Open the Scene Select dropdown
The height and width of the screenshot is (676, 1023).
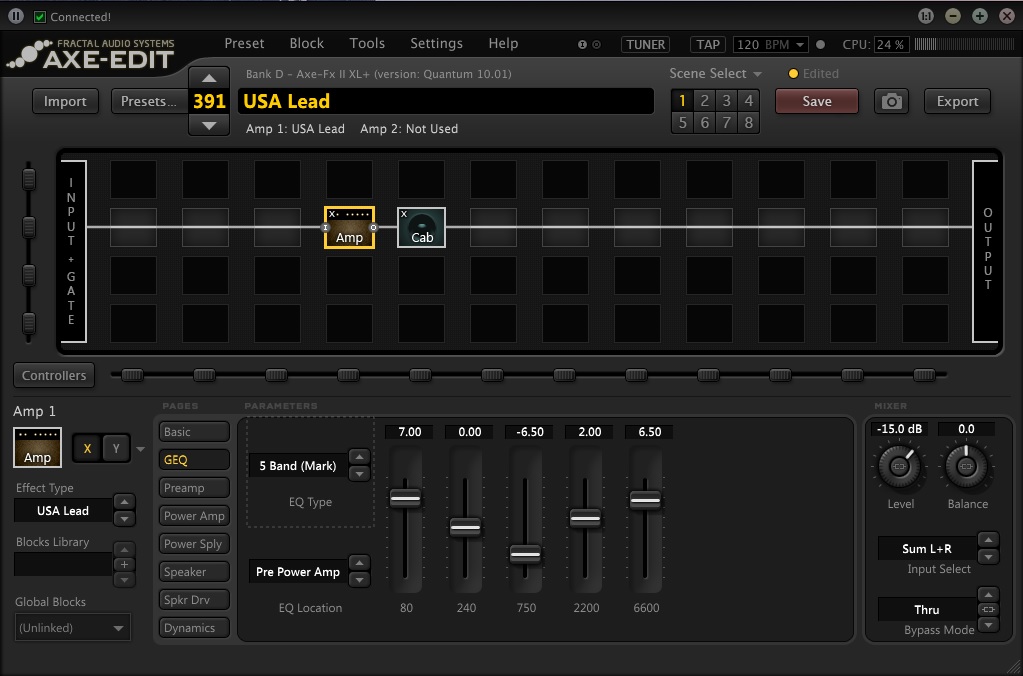pyautogui.click(x=716, y=74)
